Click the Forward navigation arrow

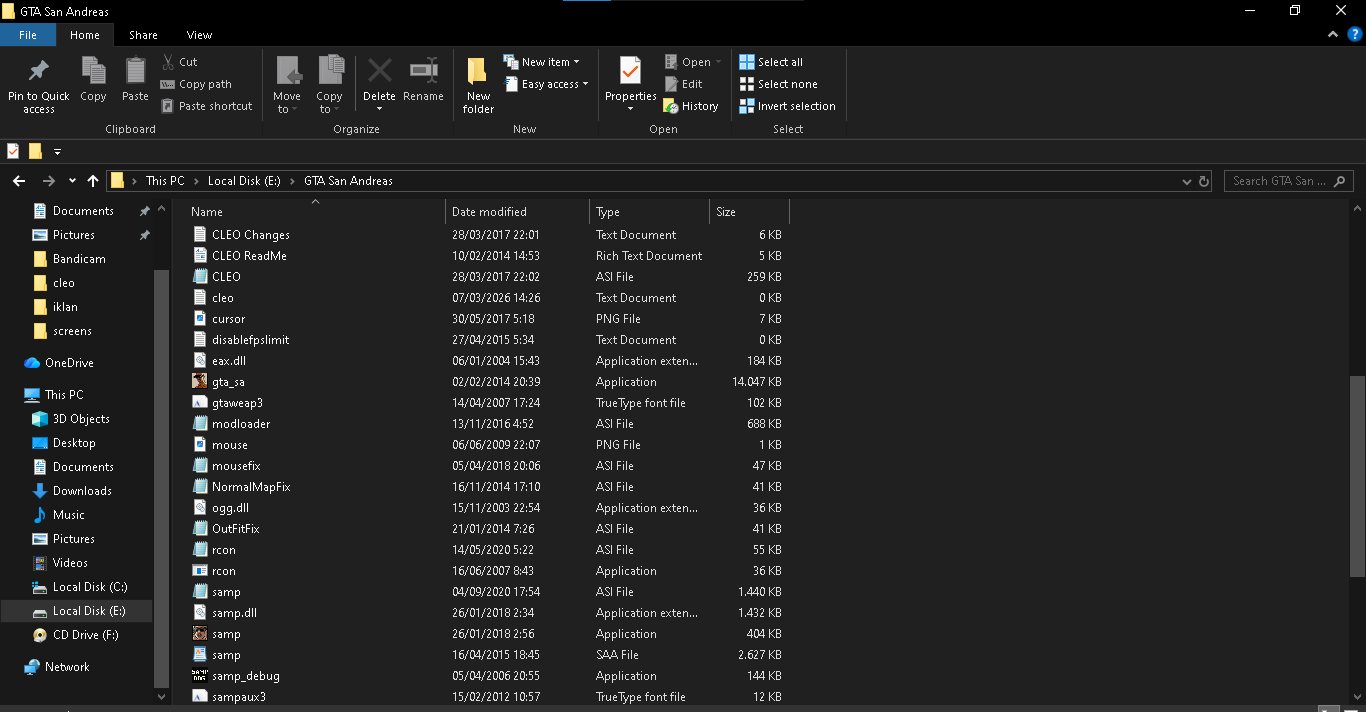click(48, 181)
